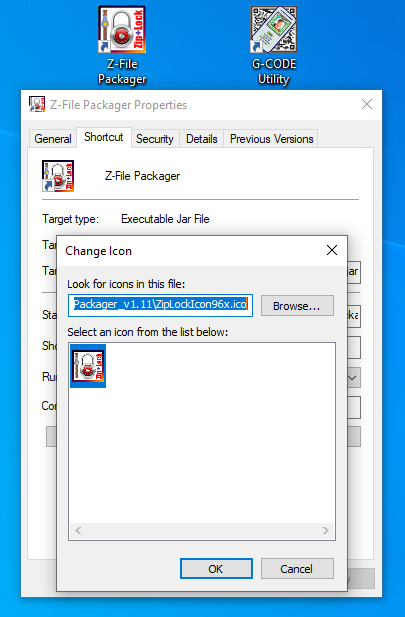Click the Properties window title bar icon
405x617 pixels.
pyautogui.click(x=37, y=105)
